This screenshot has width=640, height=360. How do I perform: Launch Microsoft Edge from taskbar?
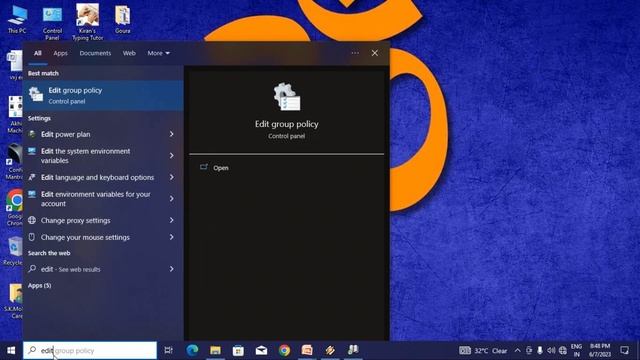(x=192, y=350)
